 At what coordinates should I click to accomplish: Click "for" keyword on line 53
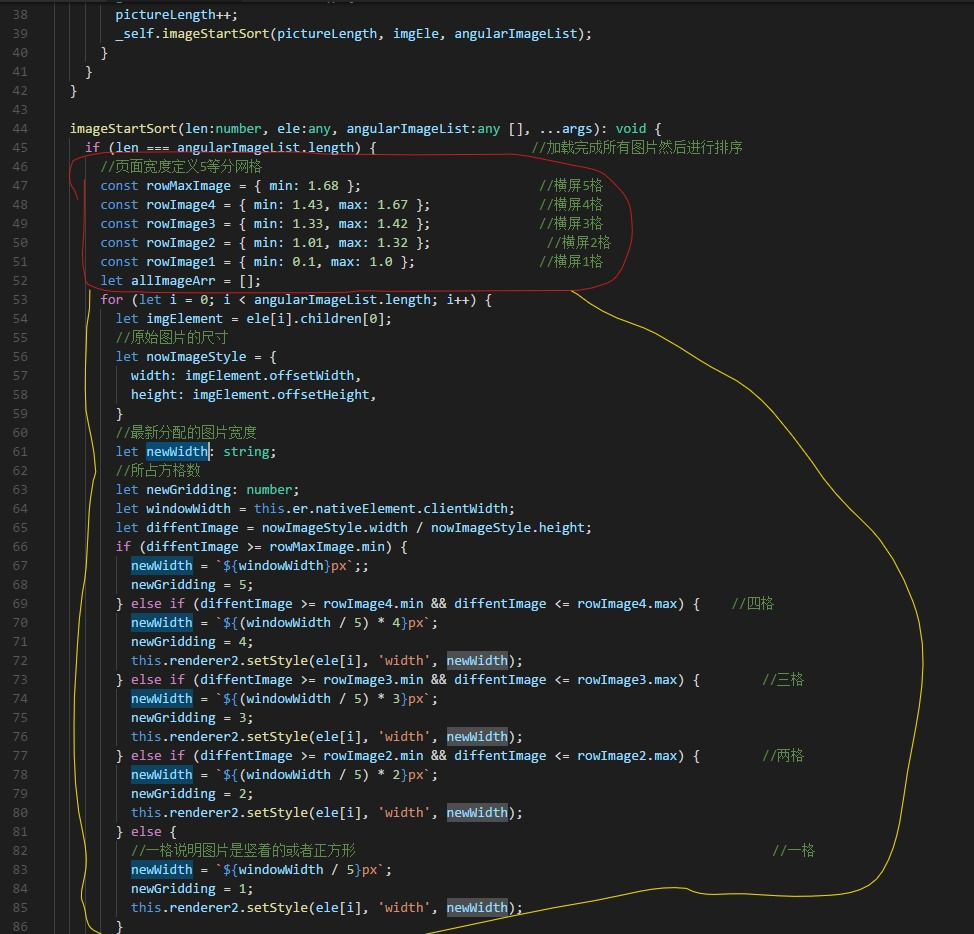click(x=112, y=299)
